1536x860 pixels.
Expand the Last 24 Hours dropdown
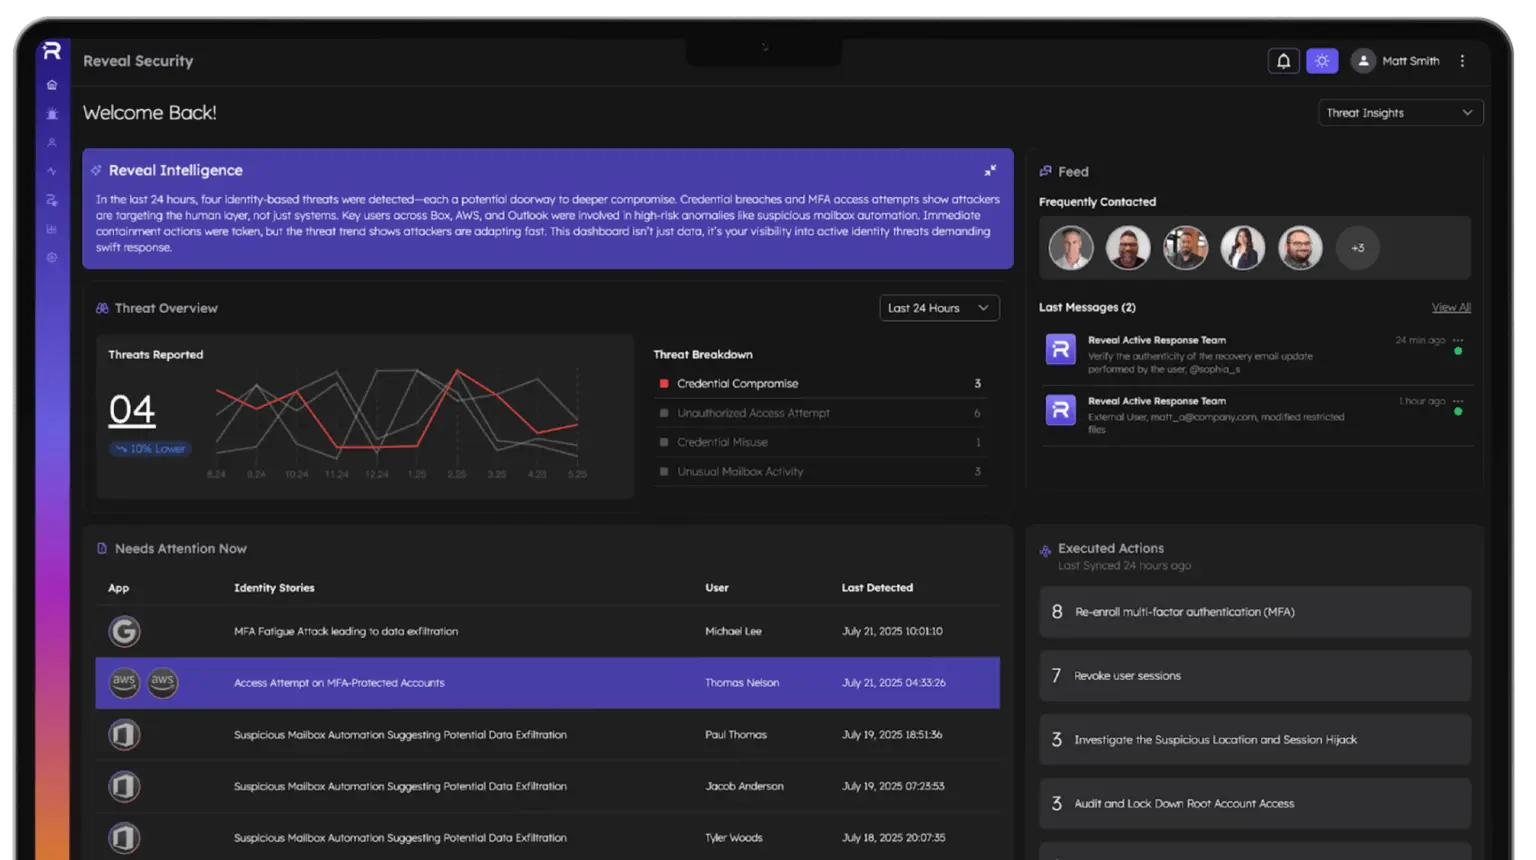pyautogui.click(x=938, y=308)
